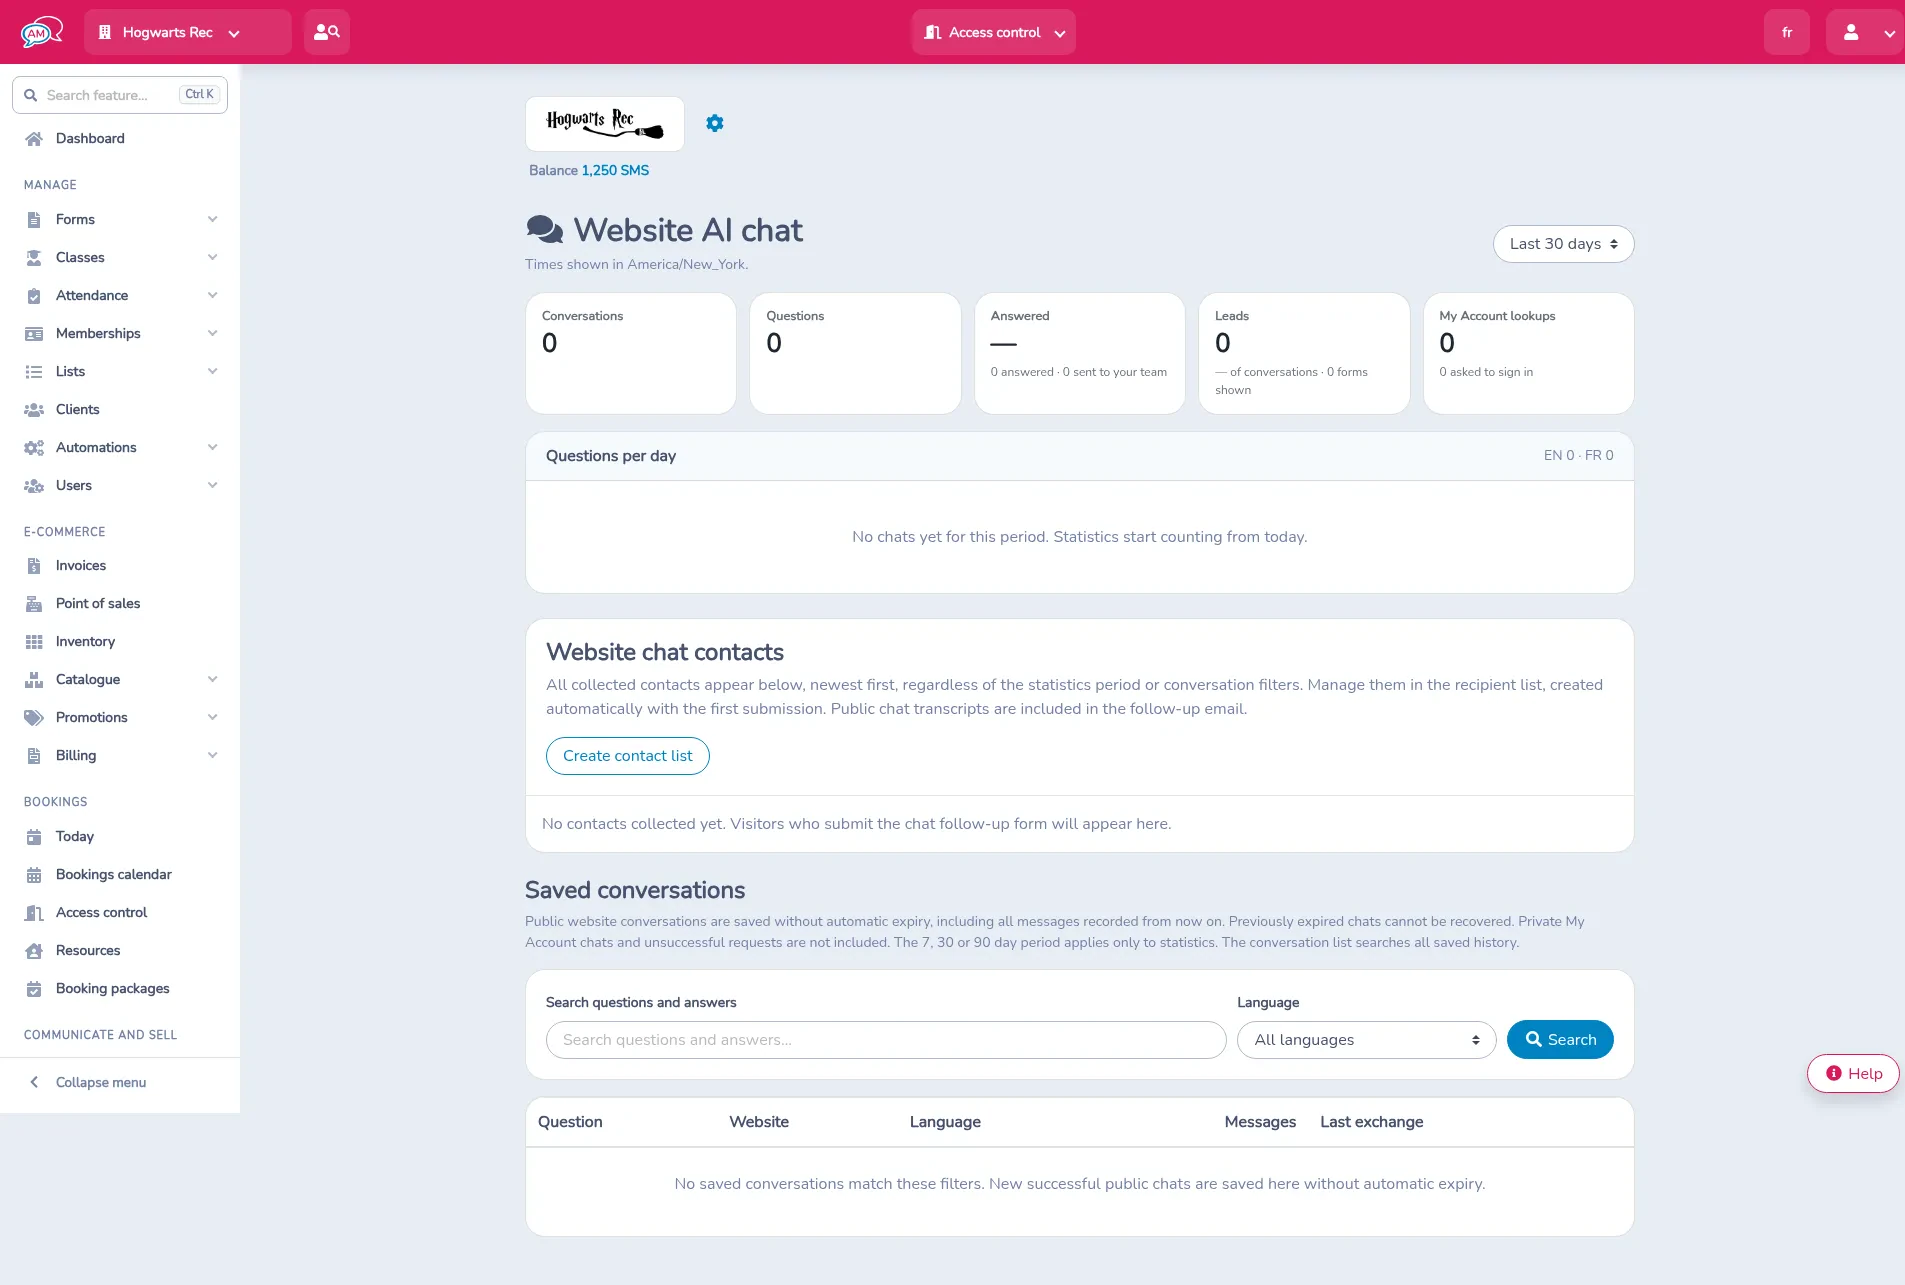Click the Dashboard home icon
This screenshot has width=1905, height=1285.
coord(34,139)
